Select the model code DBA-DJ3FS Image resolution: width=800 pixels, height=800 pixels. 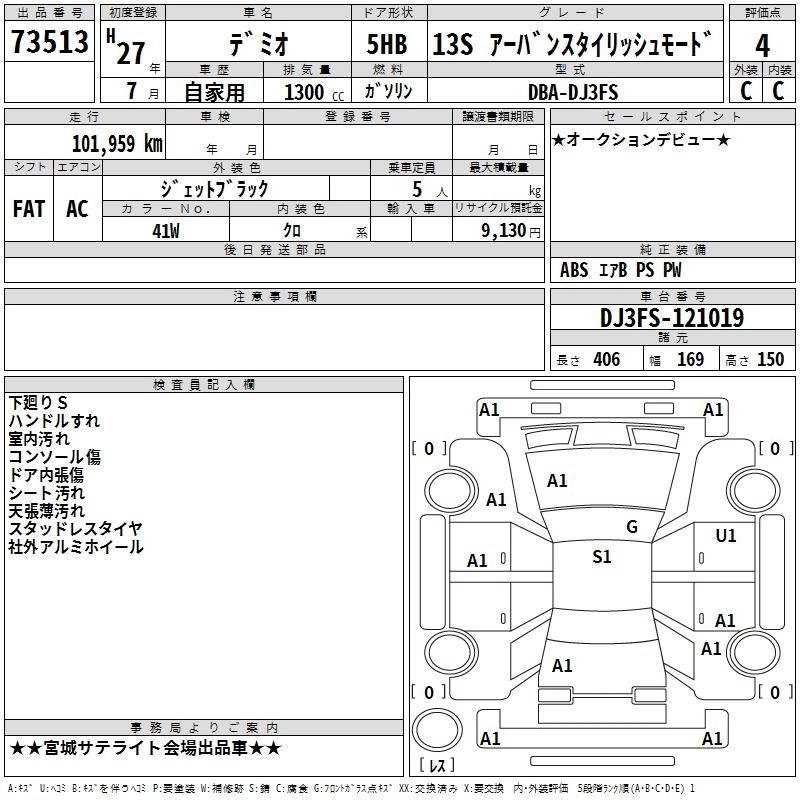tap(573, 92)
